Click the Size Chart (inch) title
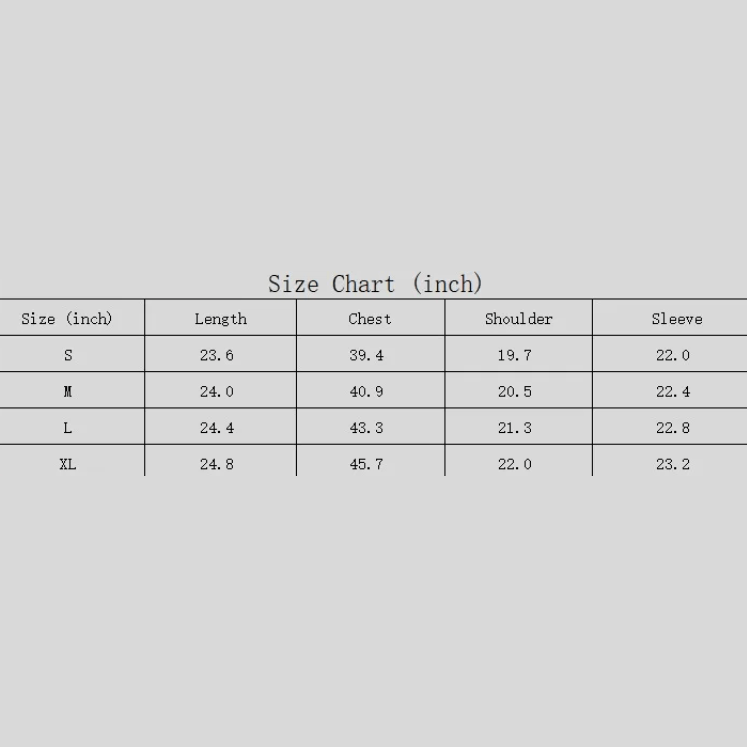 (x=375, y=284)
